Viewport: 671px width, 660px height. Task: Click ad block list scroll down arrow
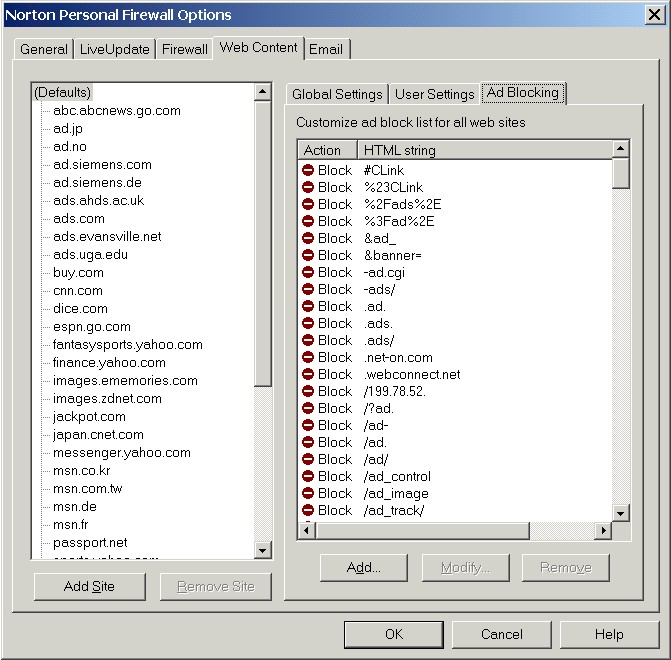click(620, 513)
